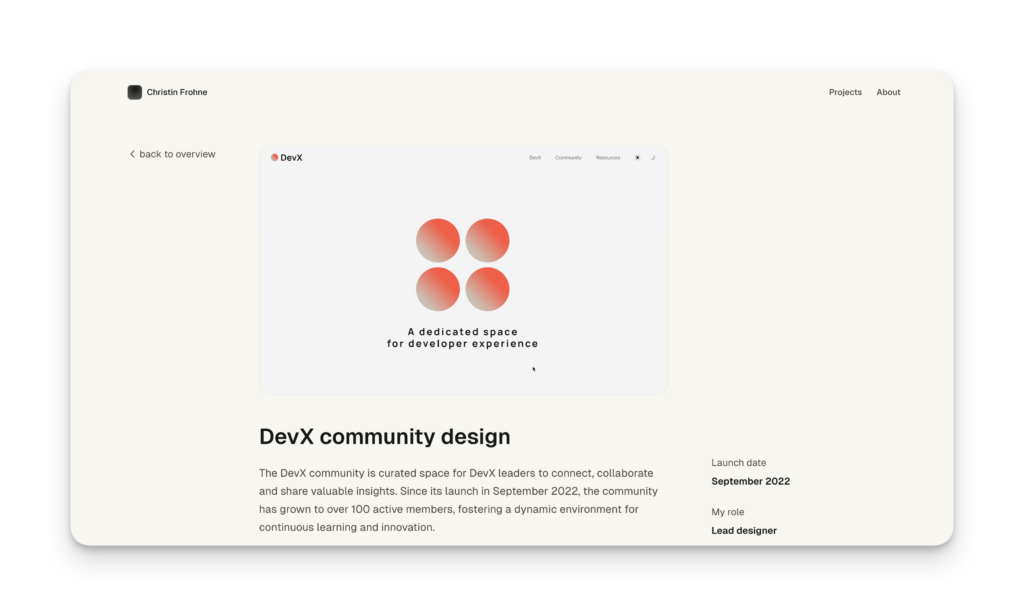Screen dimensions: 1024x616
Task: Switch to light mode with sun icon
Action: pos(637,158)
